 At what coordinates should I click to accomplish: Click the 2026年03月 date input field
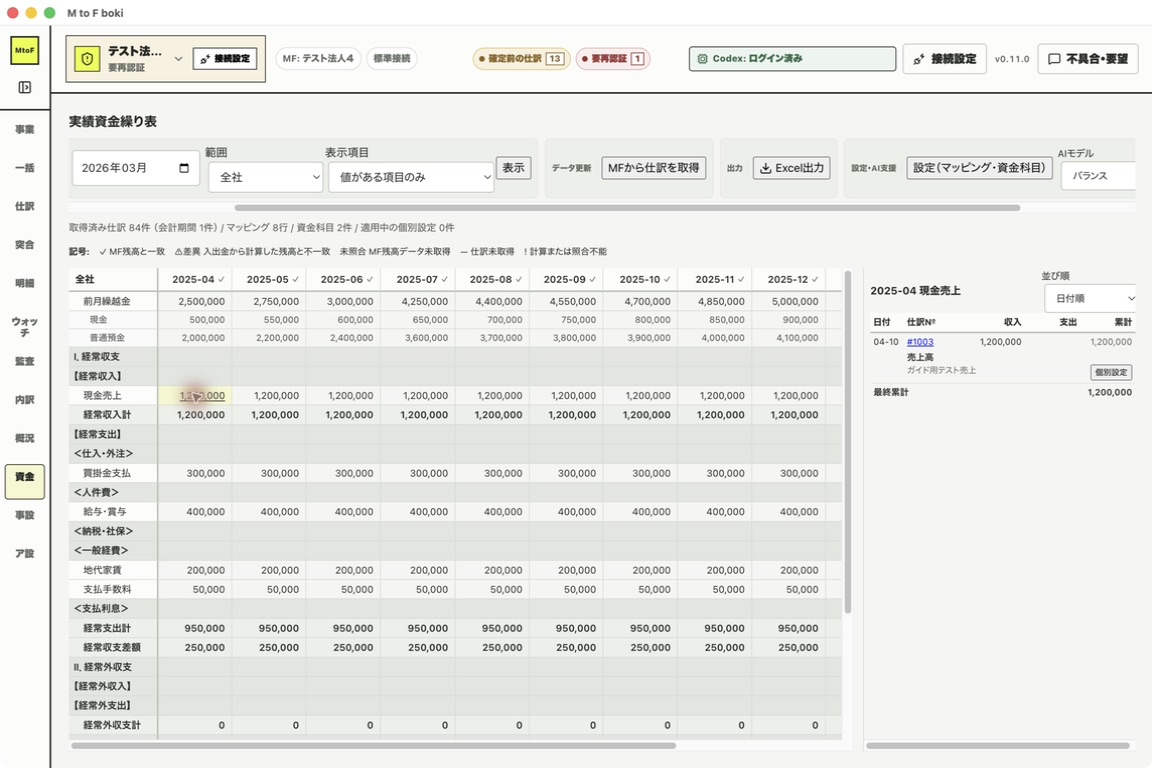tap(135, 168)
